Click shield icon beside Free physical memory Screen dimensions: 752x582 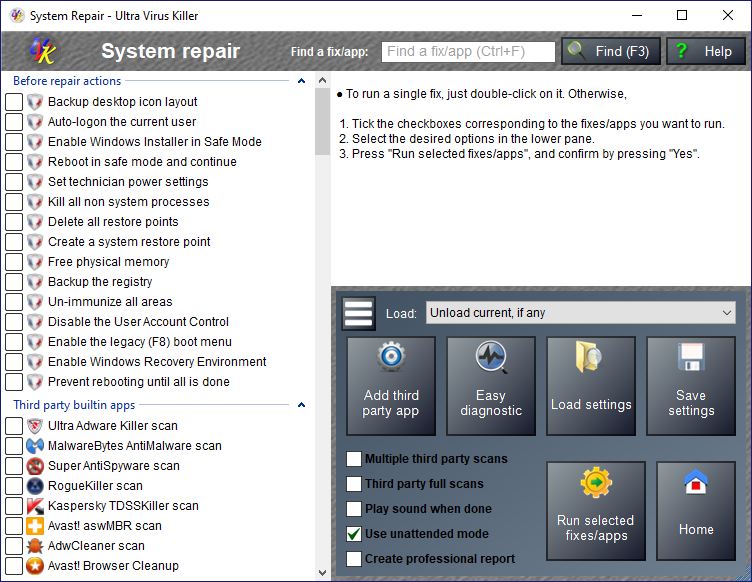pos(35,262)
